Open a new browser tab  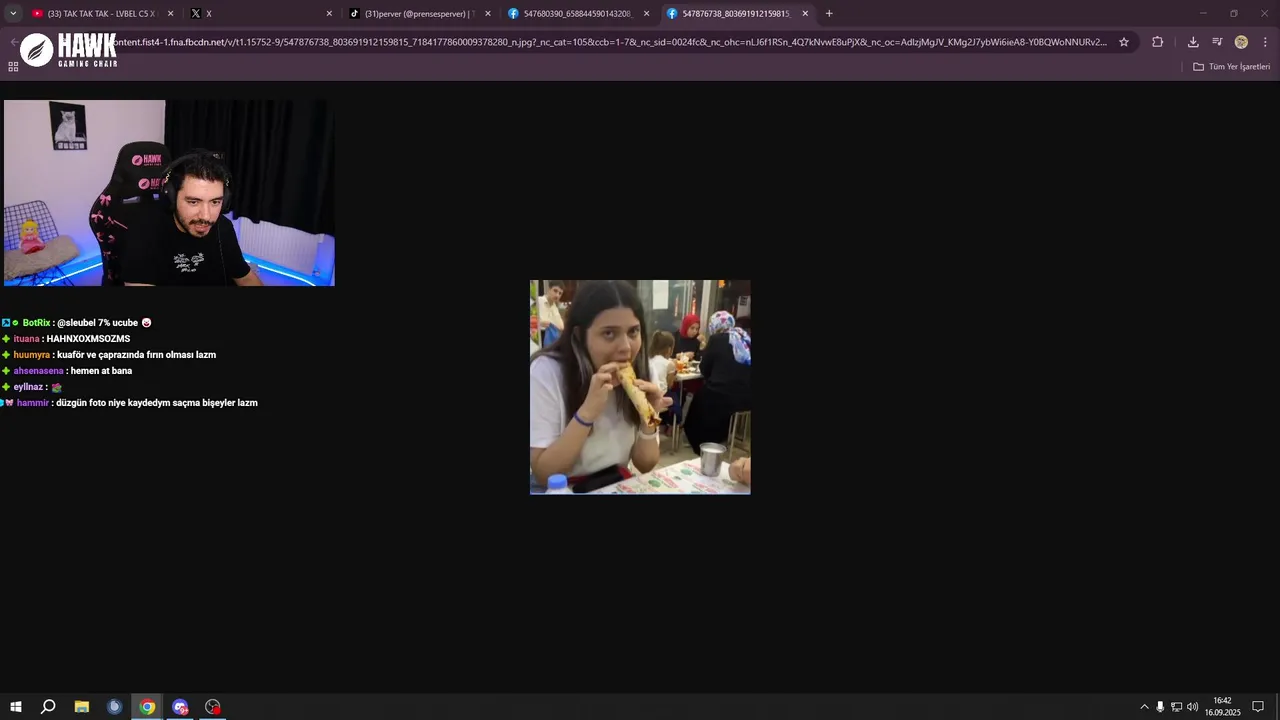829,13
